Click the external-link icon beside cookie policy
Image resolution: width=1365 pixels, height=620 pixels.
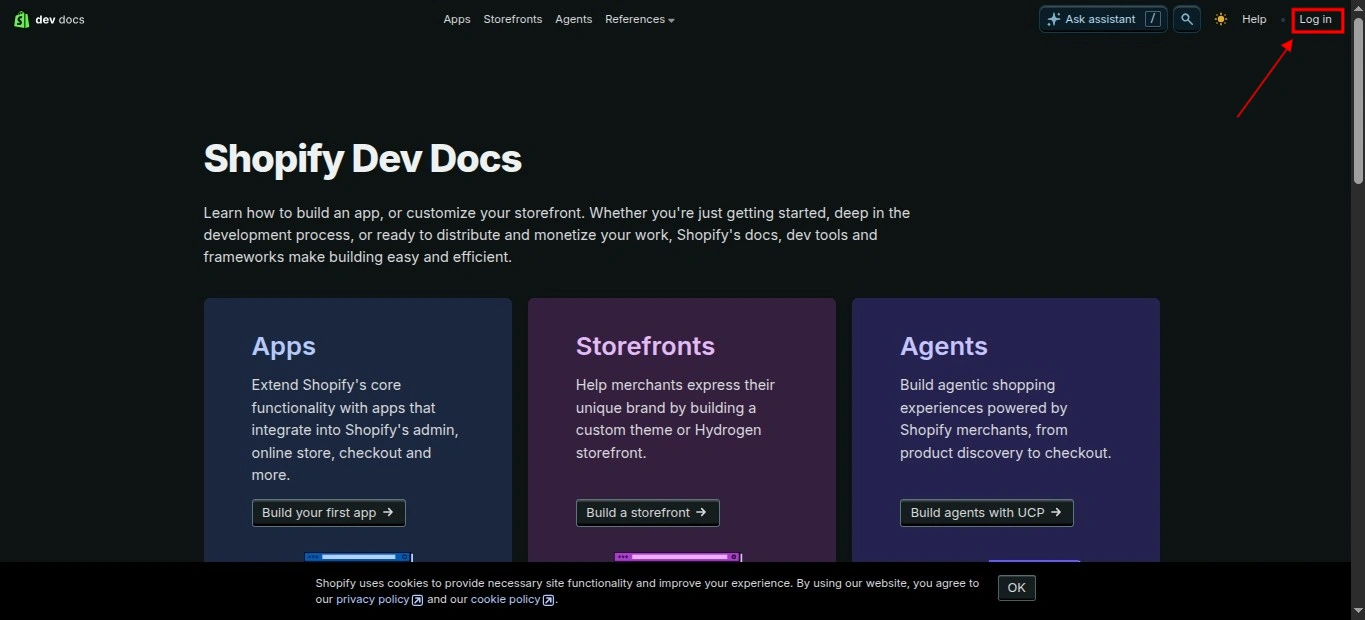[548, 600]
